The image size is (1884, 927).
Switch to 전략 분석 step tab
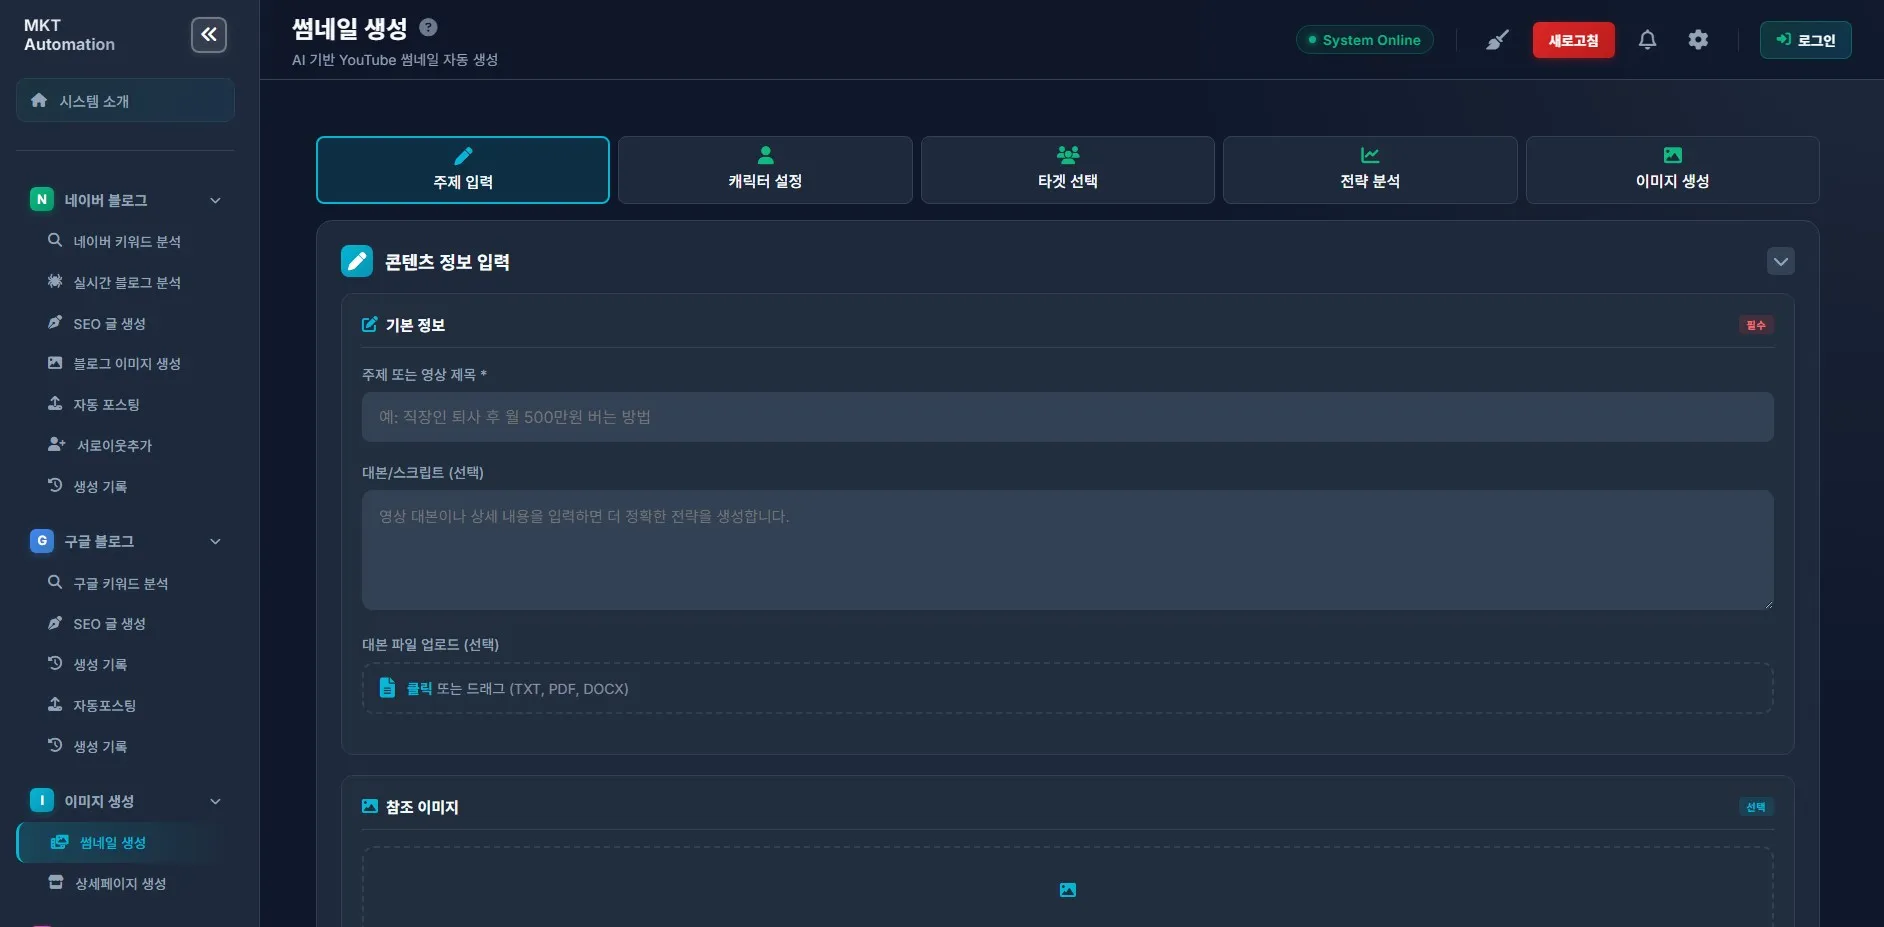(x=1370, y=170)
